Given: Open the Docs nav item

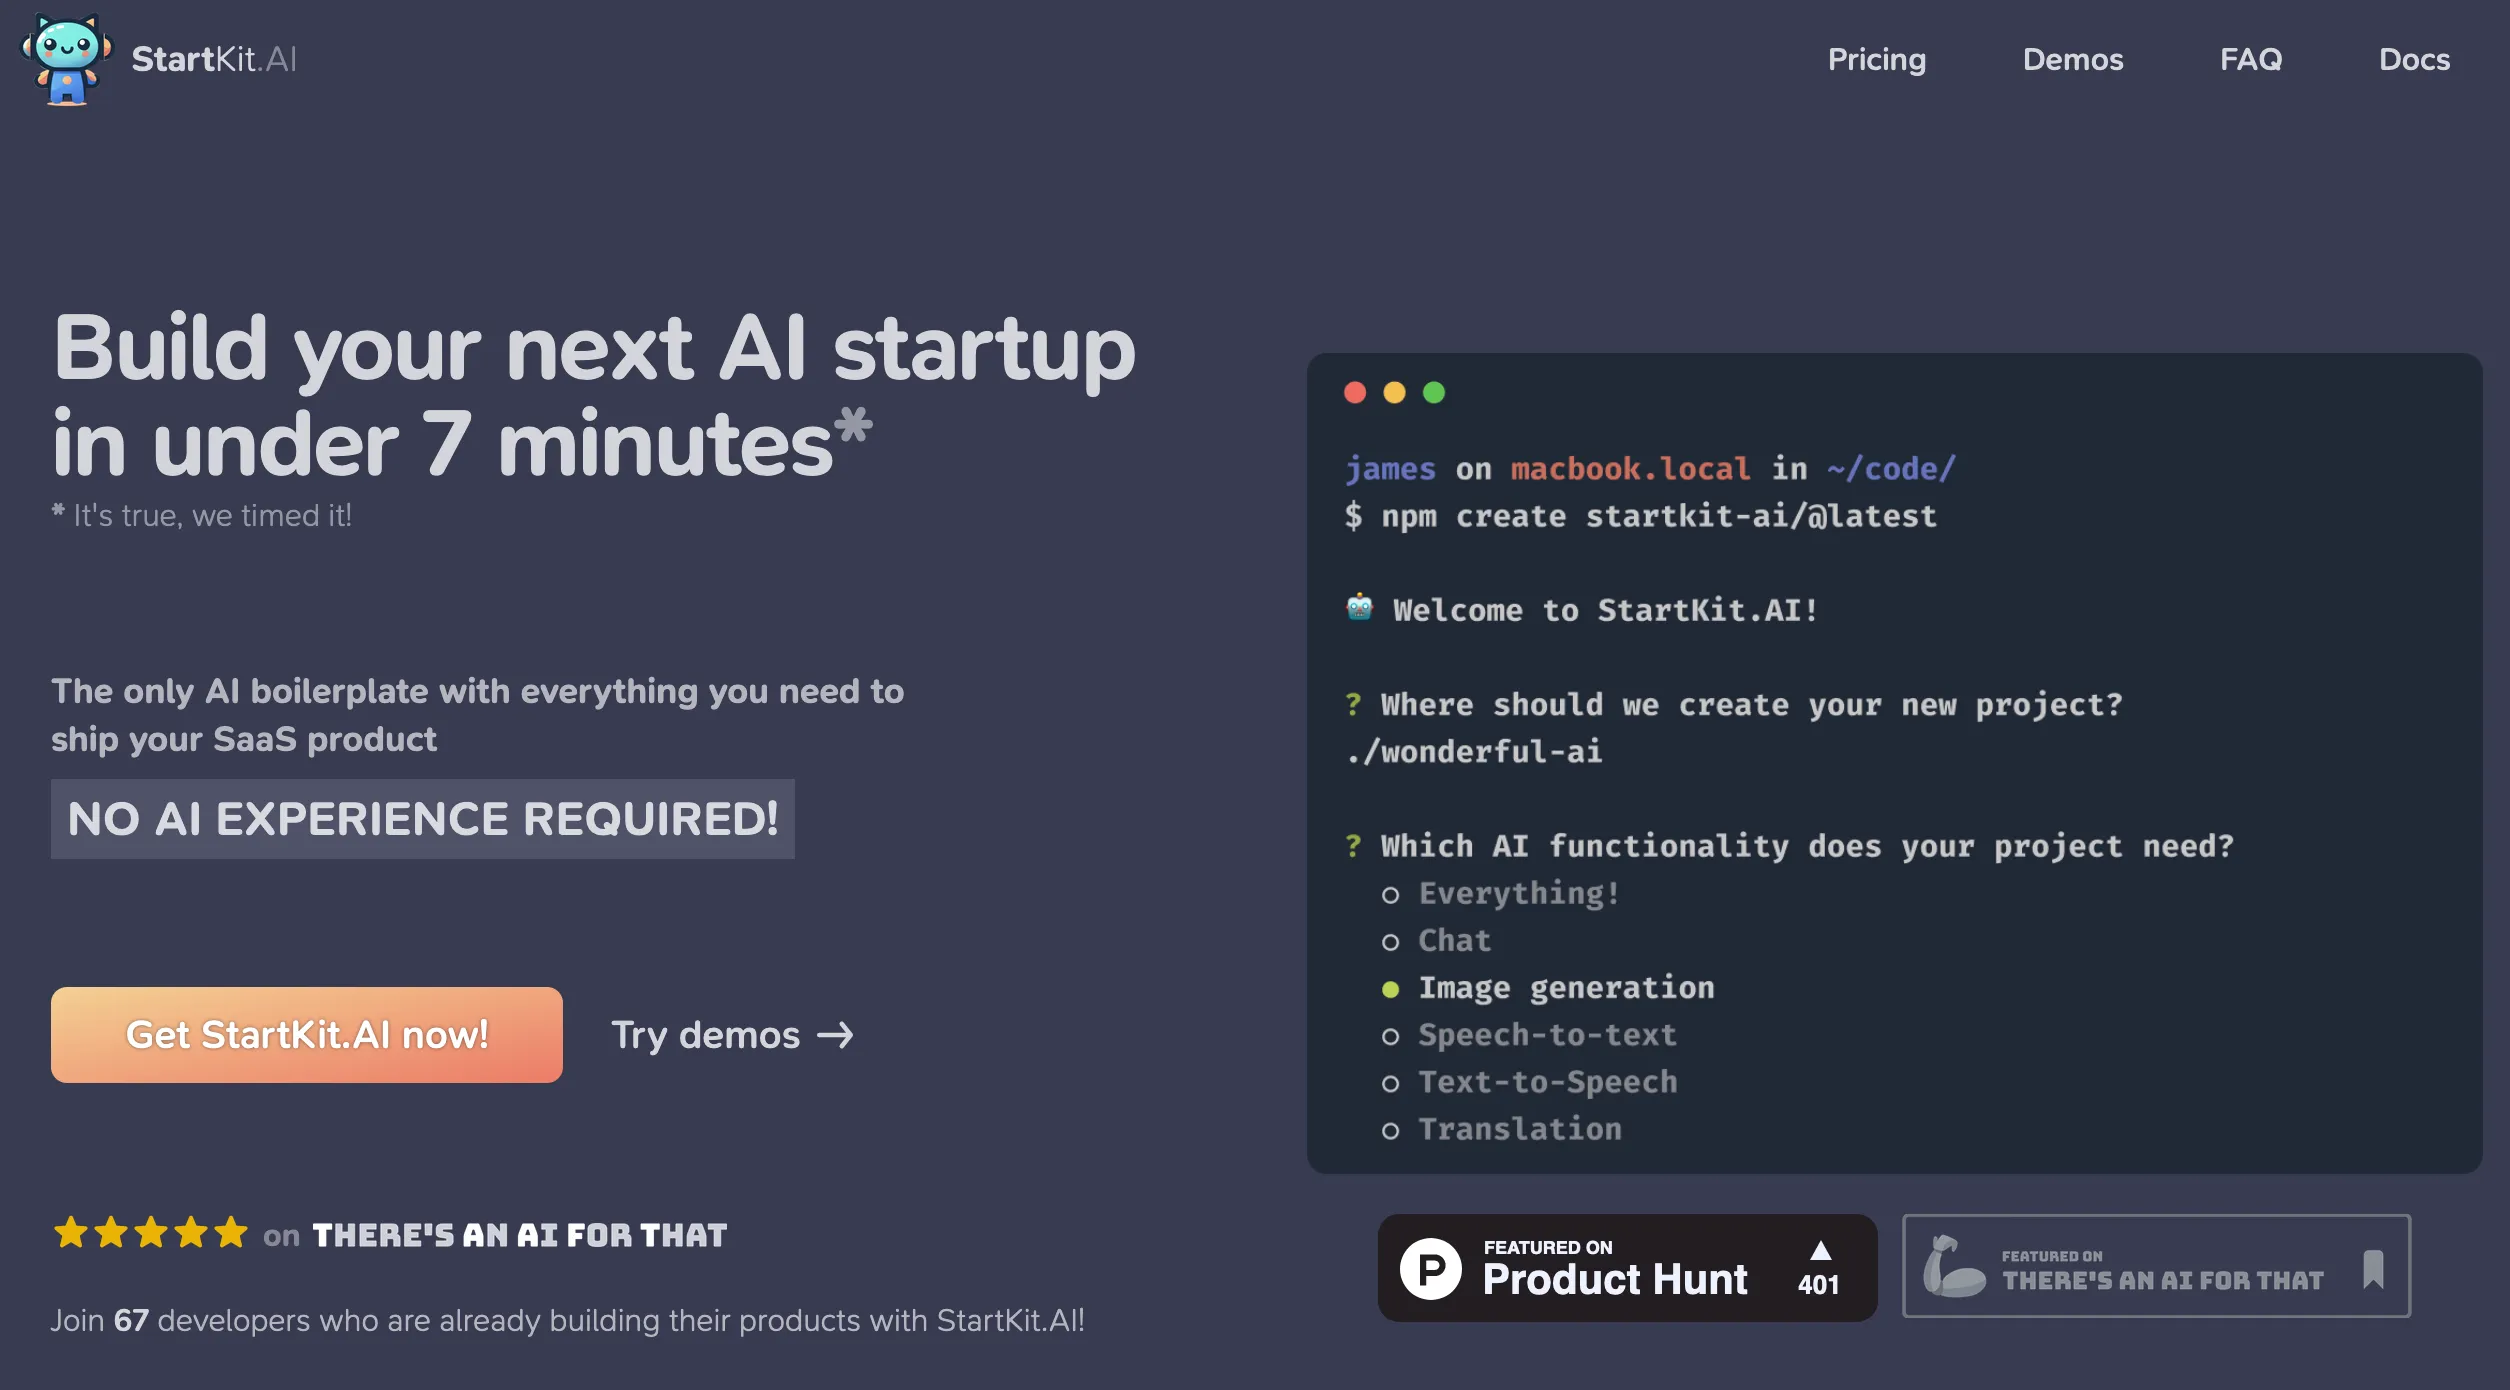Looking at the screenshot, I should tap(2414, 59).
